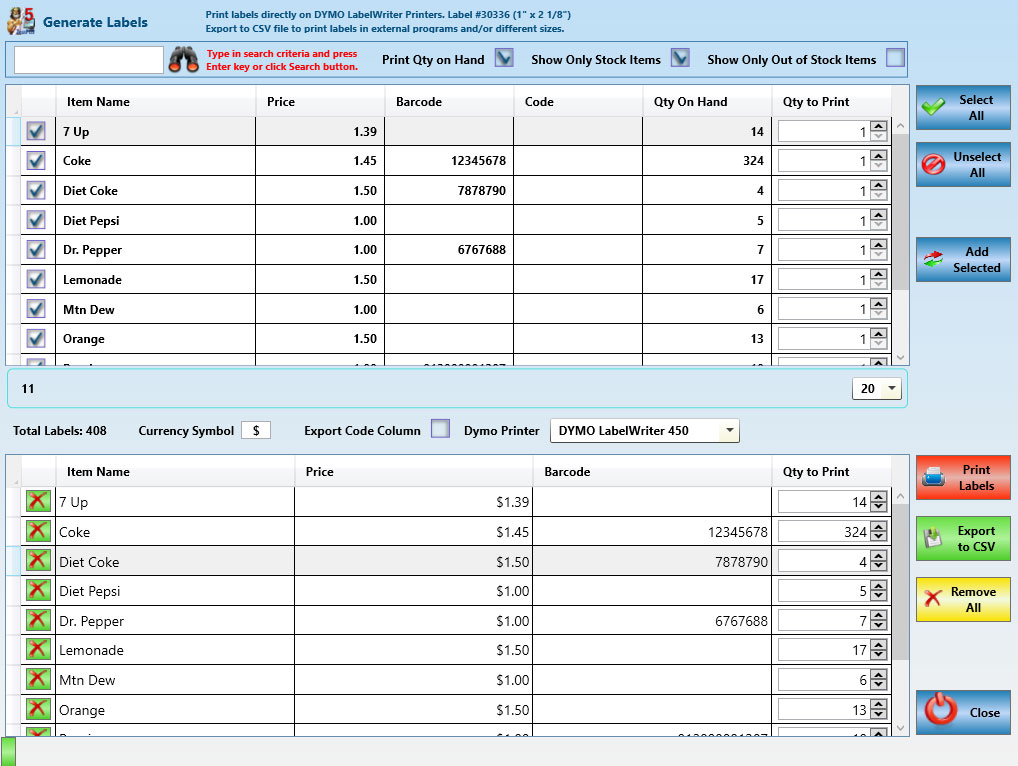1018x766 pixels.
Task: Click Select All button
Action: [963, 108]
